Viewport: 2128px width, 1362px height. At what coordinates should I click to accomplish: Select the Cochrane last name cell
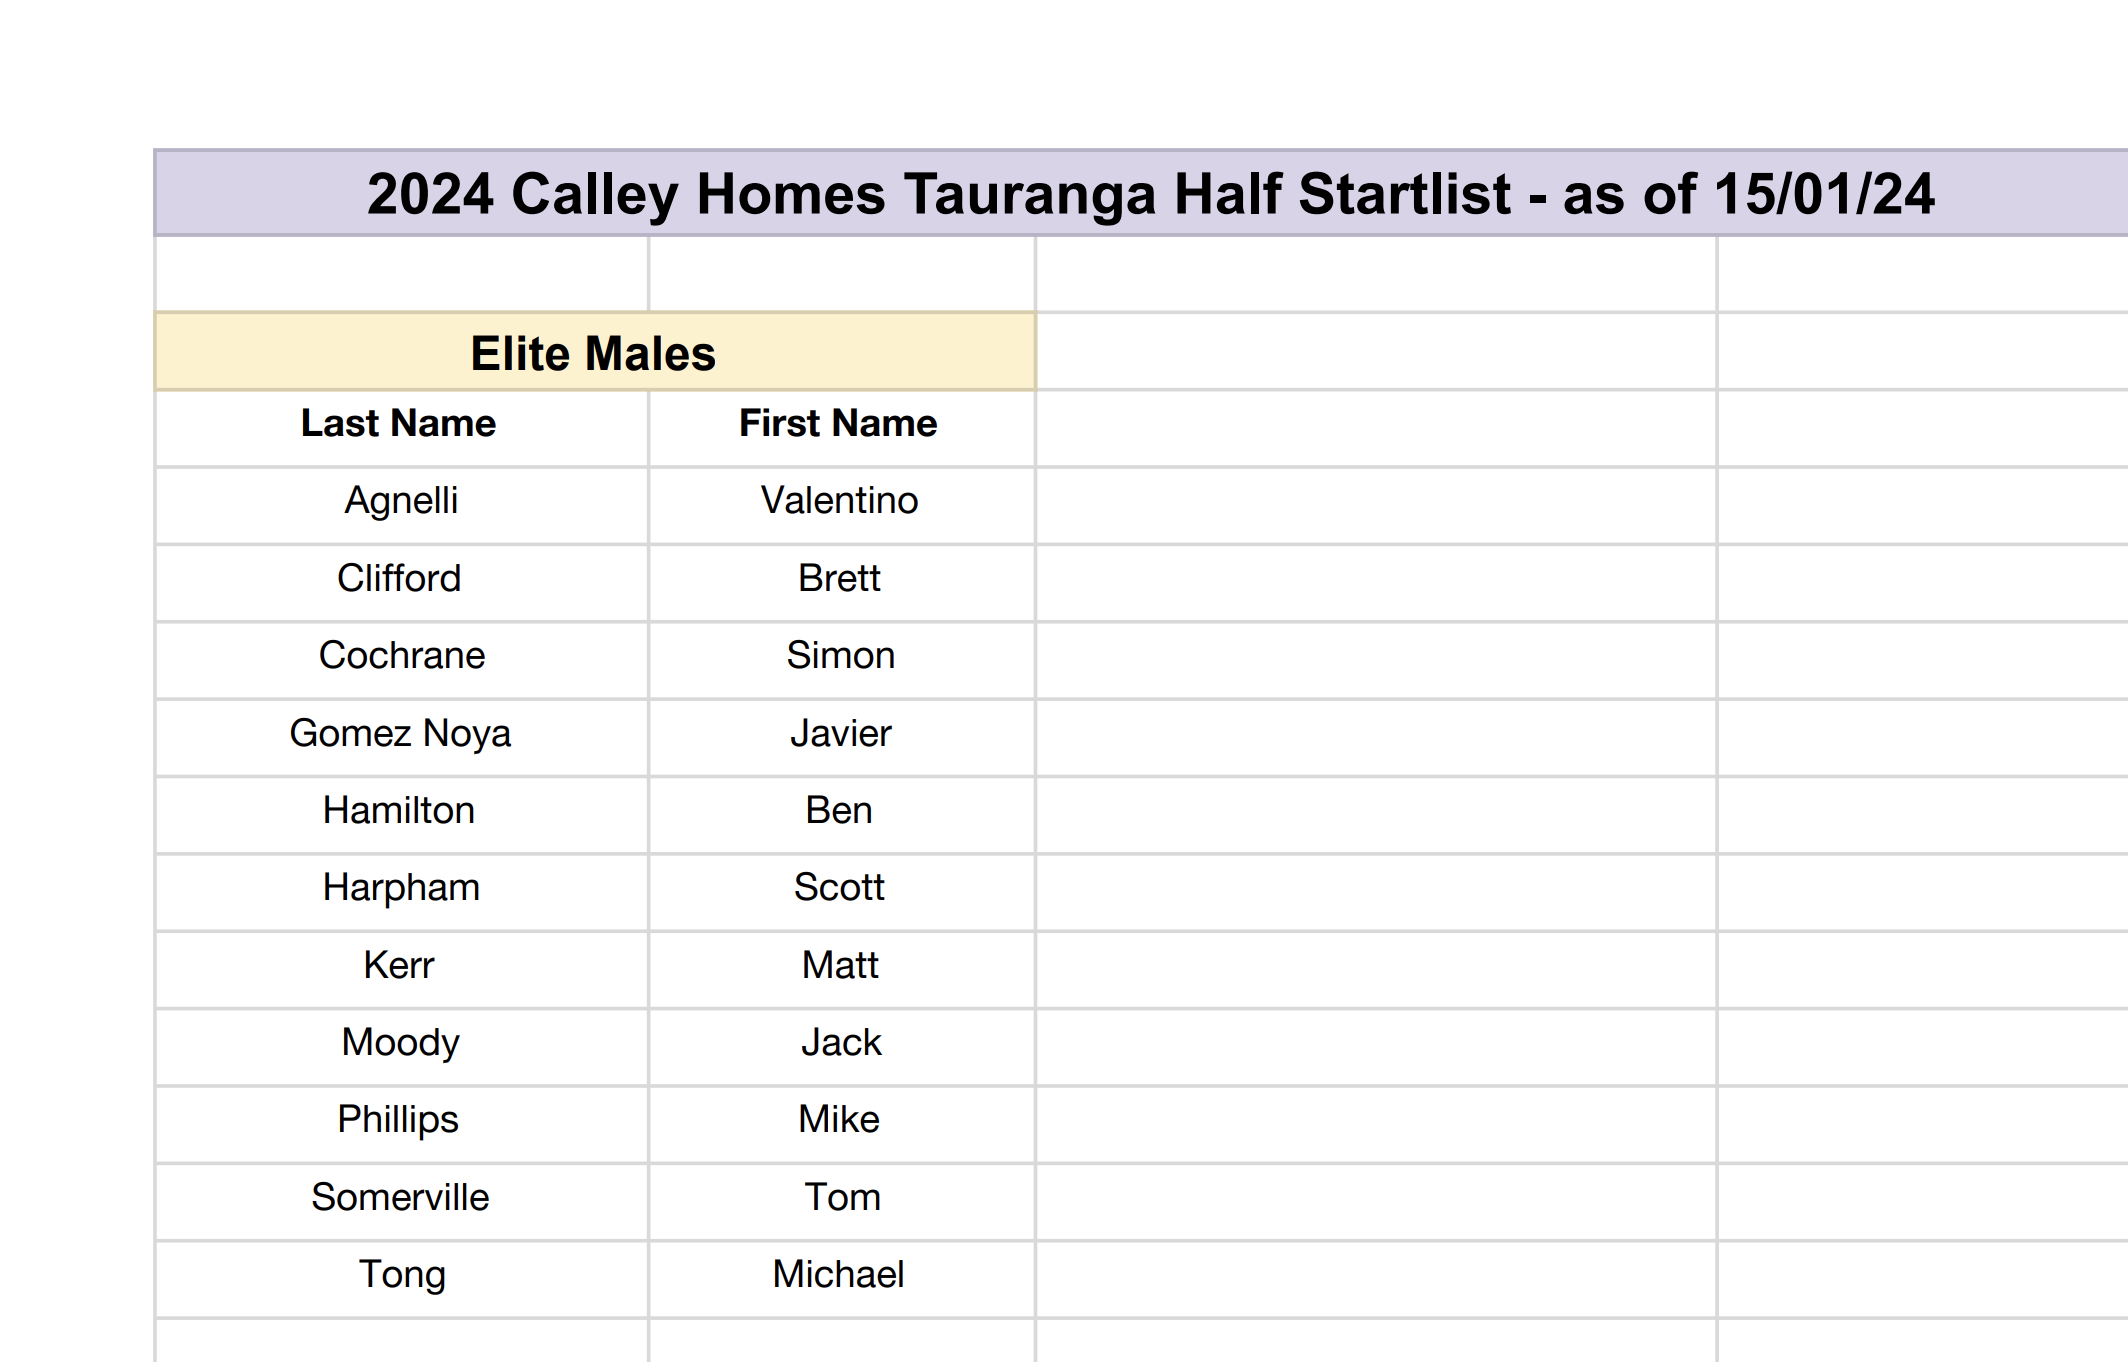(x=402, y=656)
